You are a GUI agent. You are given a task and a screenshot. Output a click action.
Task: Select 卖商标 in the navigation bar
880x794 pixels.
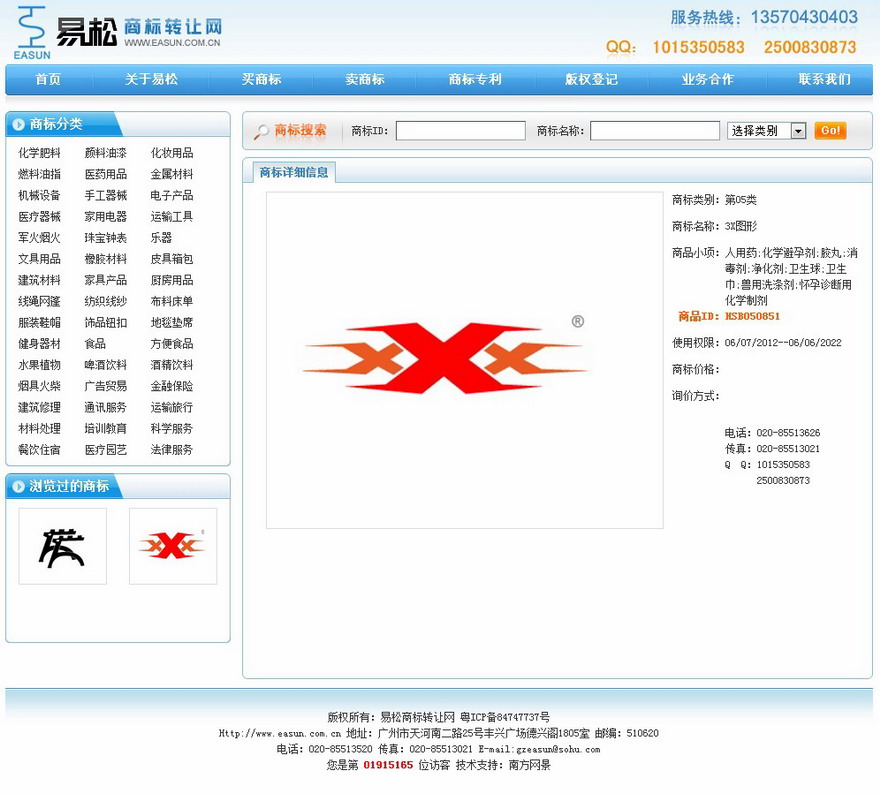[365, 79]
